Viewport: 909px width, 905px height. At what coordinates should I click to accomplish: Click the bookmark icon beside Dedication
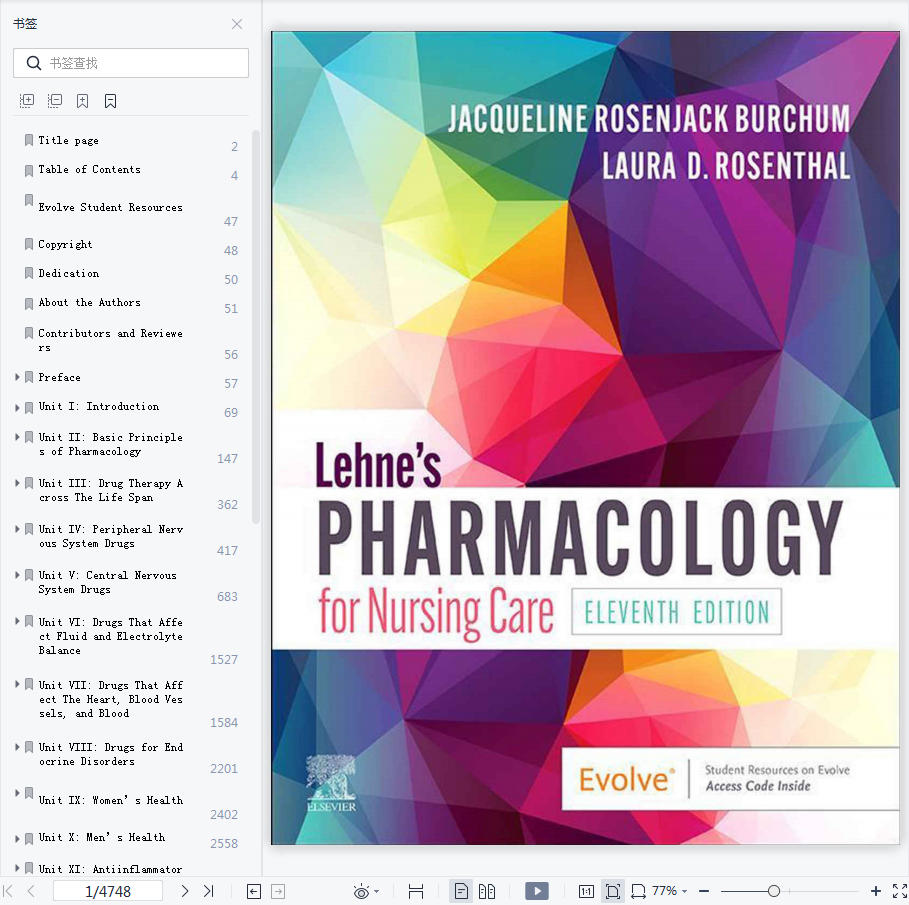tap(28, 273)
